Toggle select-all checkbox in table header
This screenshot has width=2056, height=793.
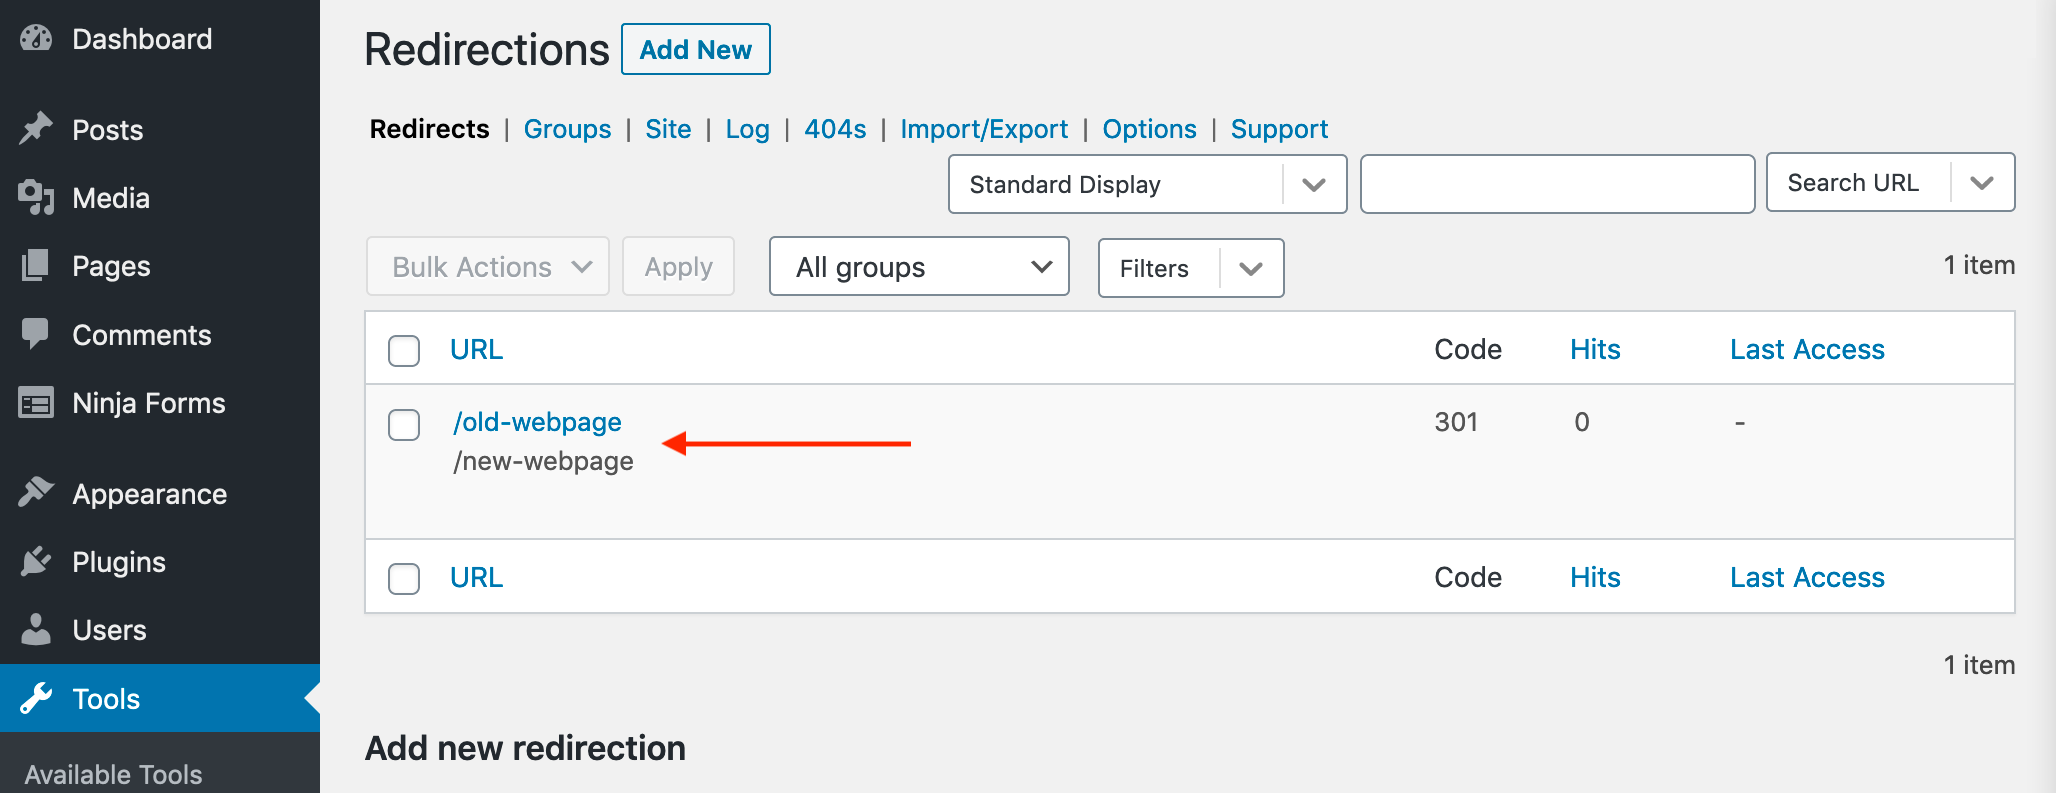click(404, 351)
